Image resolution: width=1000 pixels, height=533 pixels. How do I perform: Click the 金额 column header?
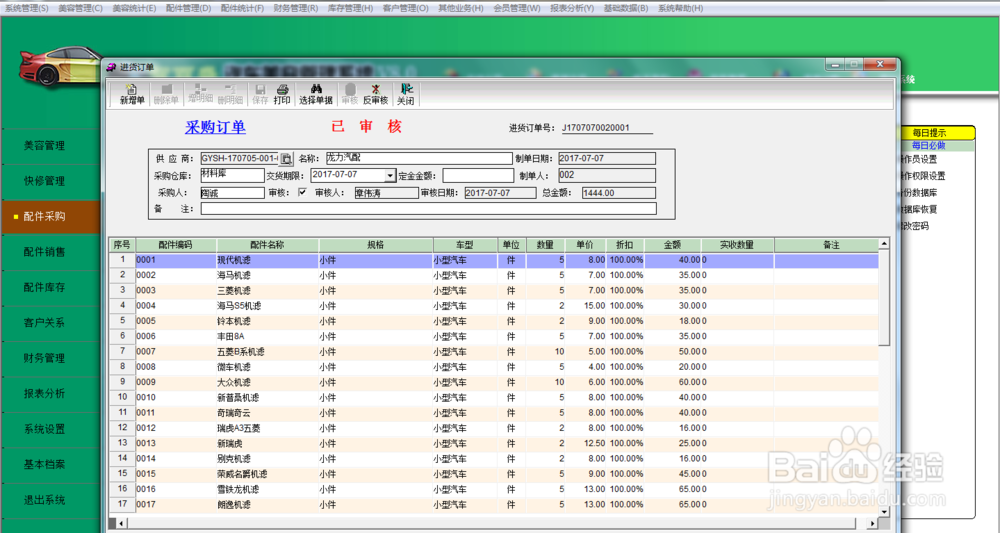coord(673,245)
